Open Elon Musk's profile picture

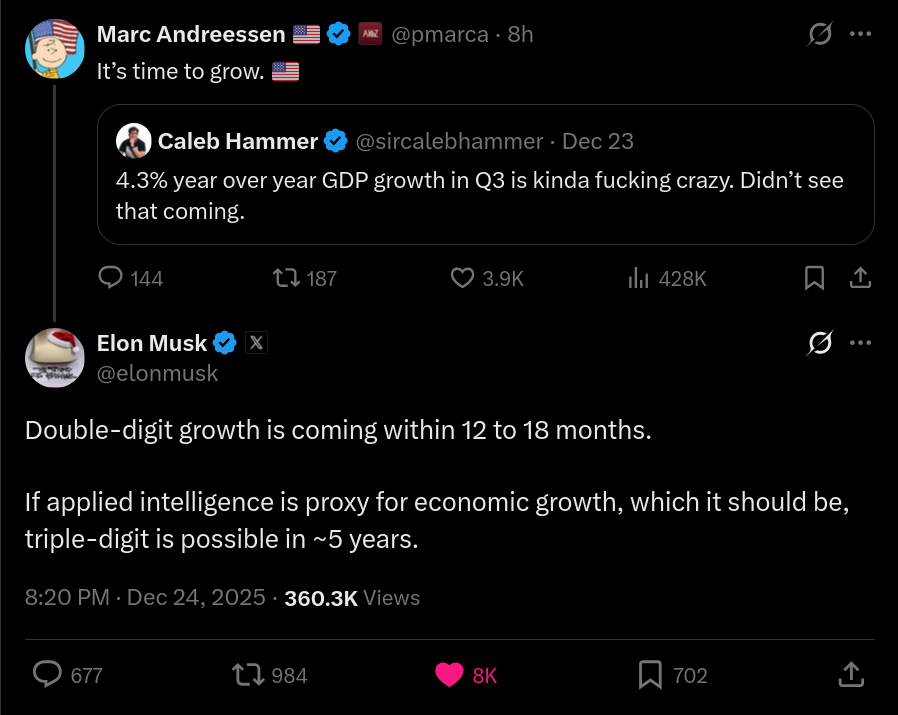pyautogui.click(x=54, y=357)
